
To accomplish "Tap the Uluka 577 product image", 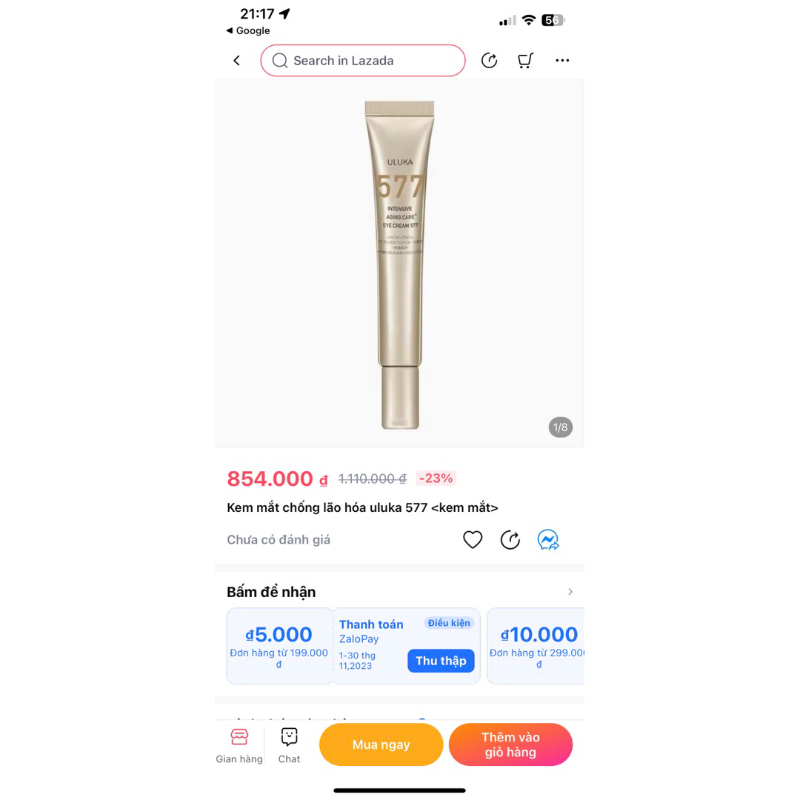I will (x=399, y=264).
